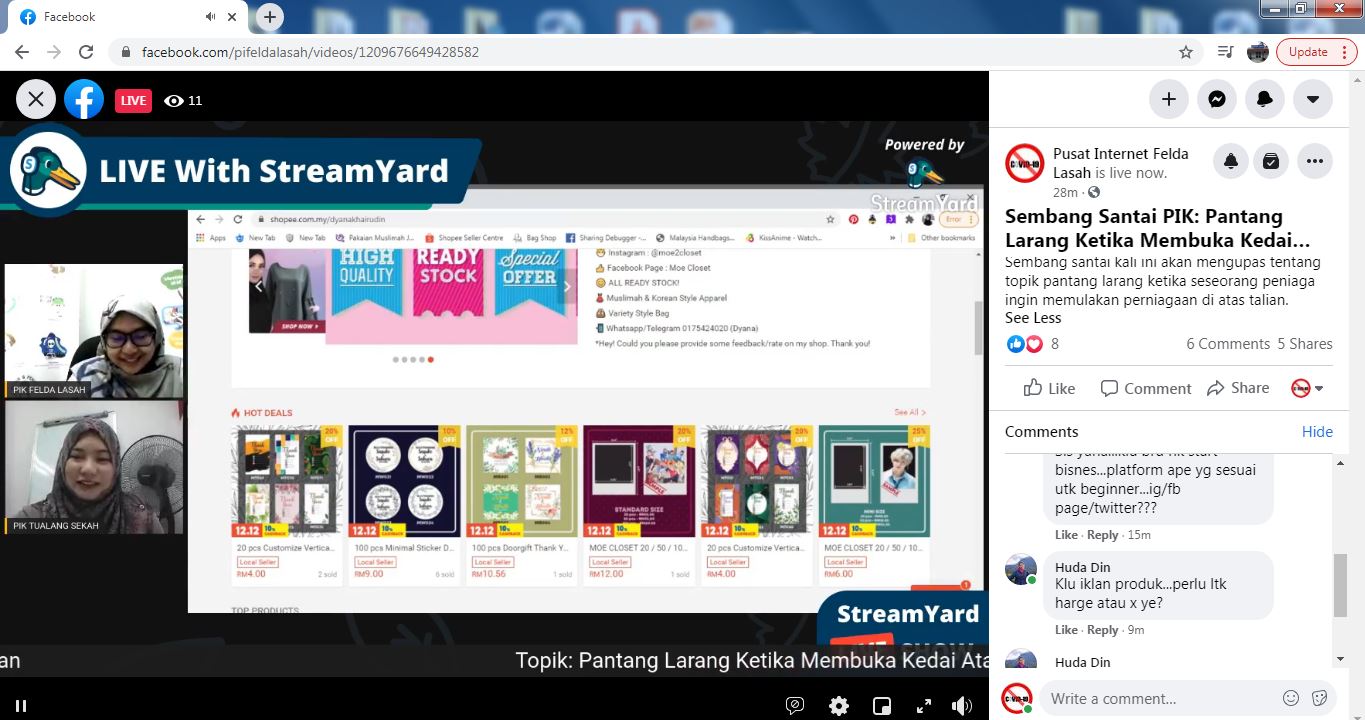Click the PIK TUALANG SEKAH webcam feed
The width and height of the screenshot is (1365, 720).
click(x=94, y=467)
